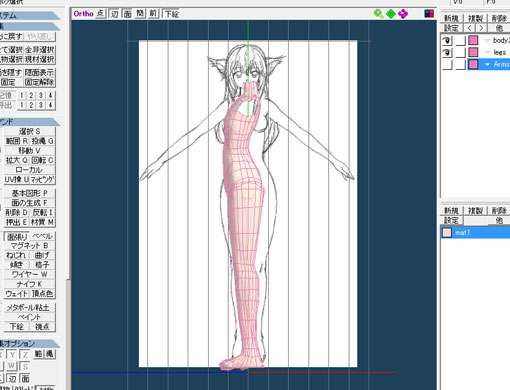Select the マッピング mapping tool
Image resolution: width=510 pixels, height=390 pixels.
tap(43, 179)
